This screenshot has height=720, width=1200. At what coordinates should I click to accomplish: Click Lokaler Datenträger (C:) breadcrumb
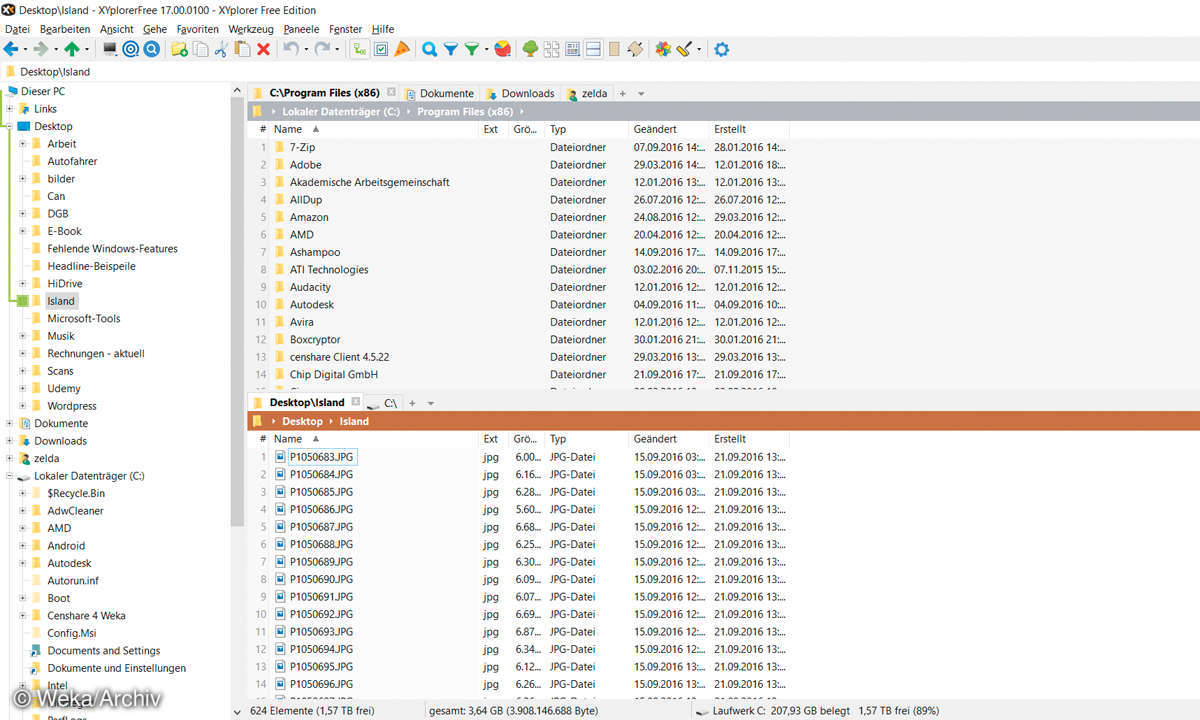coord(341,112)
